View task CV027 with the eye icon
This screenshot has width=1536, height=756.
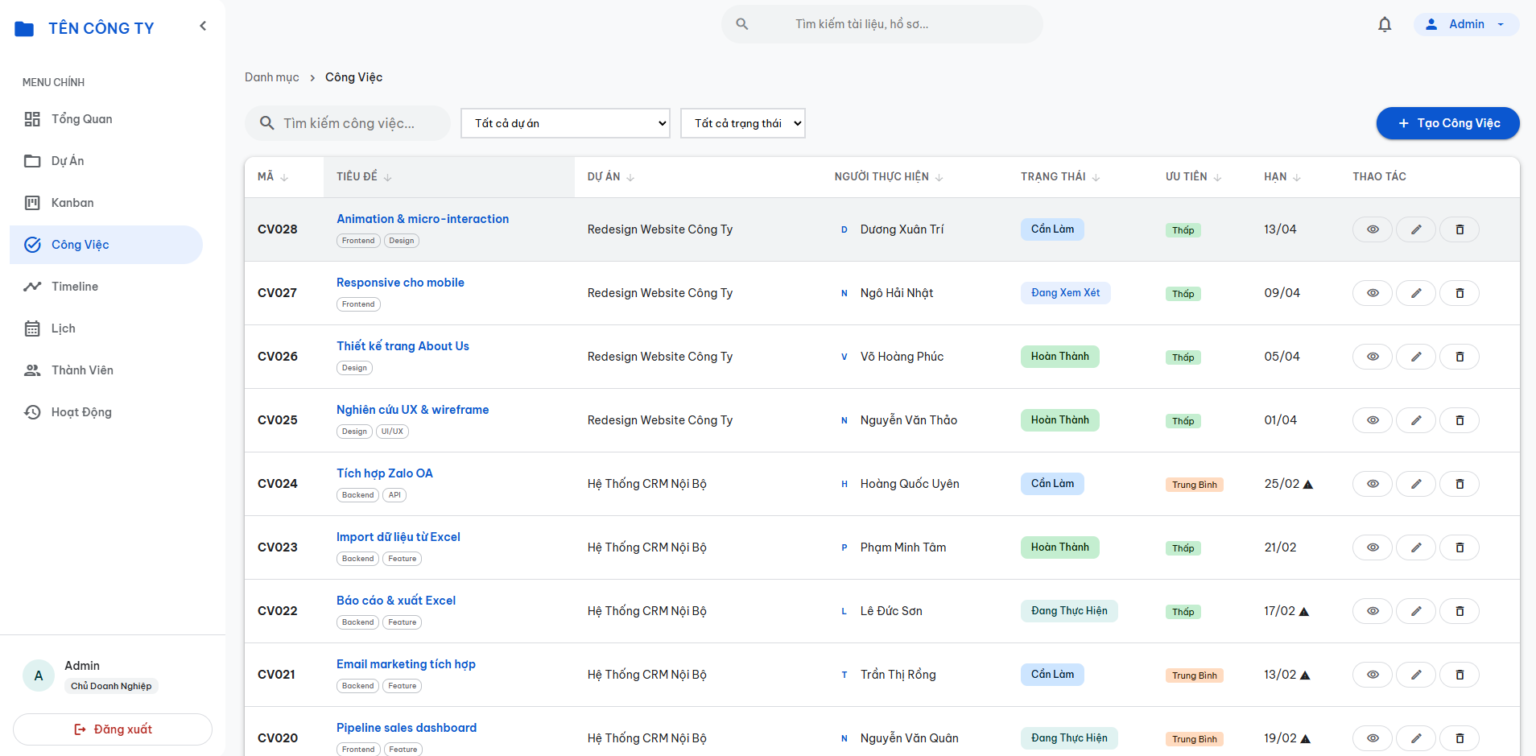coord(1373,293)
